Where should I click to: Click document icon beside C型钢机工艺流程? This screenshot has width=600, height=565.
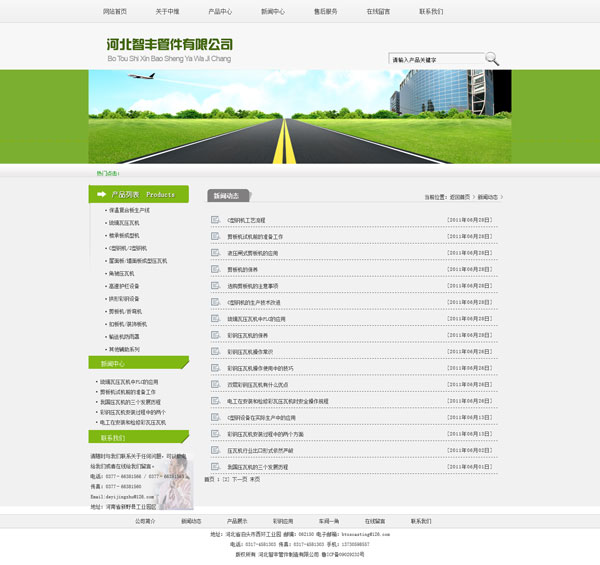[215, 220]
